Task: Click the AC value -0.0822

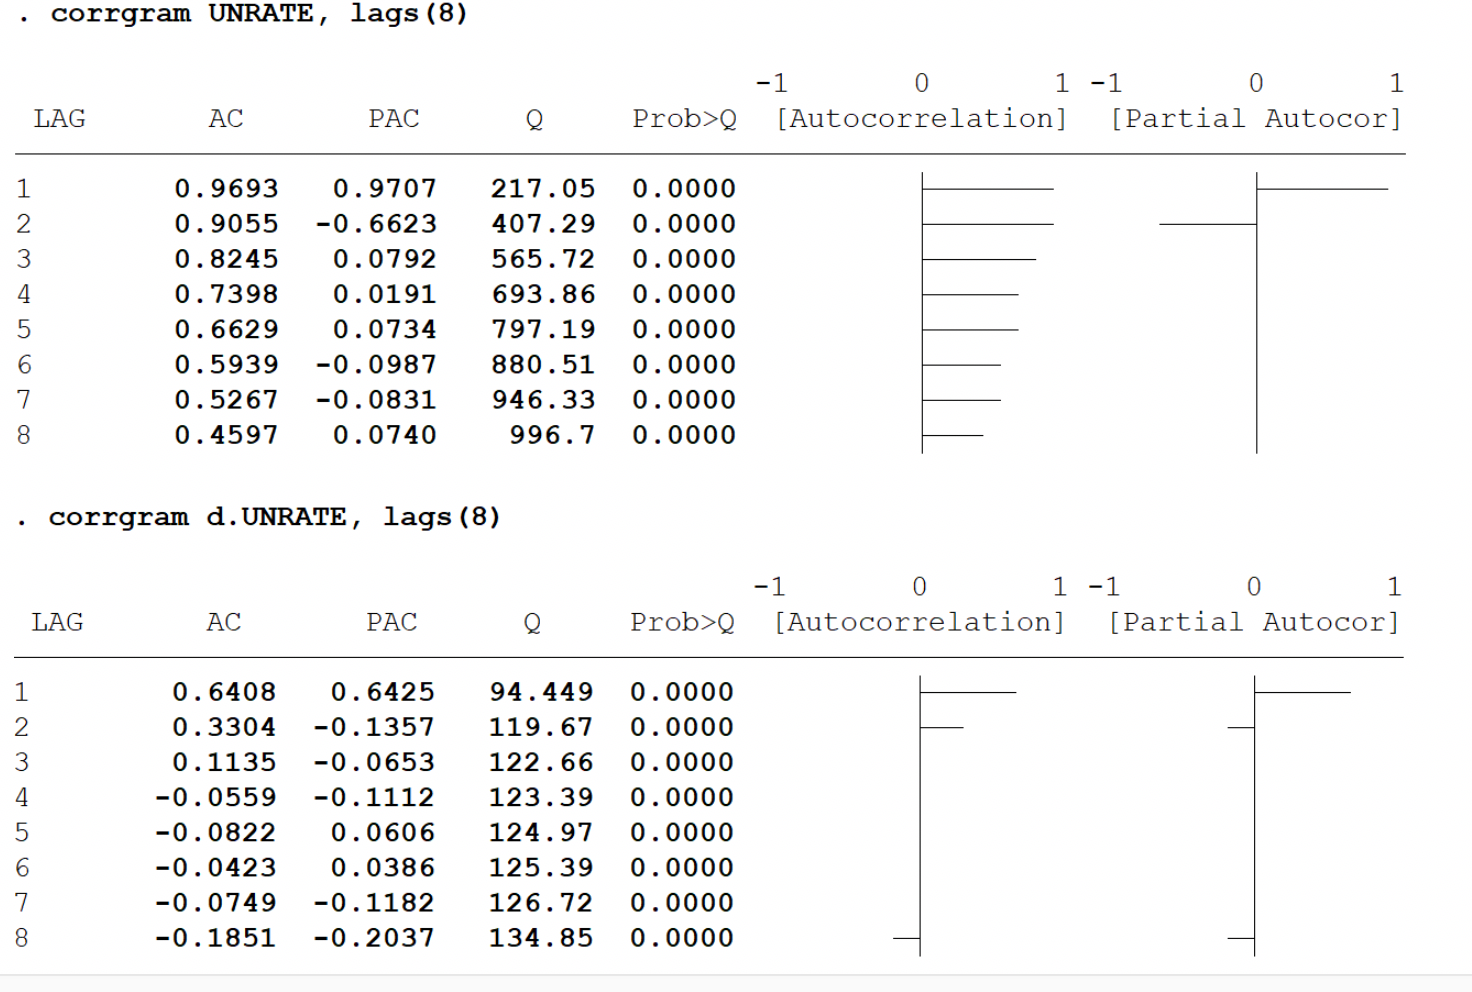Action: point(215,832)
